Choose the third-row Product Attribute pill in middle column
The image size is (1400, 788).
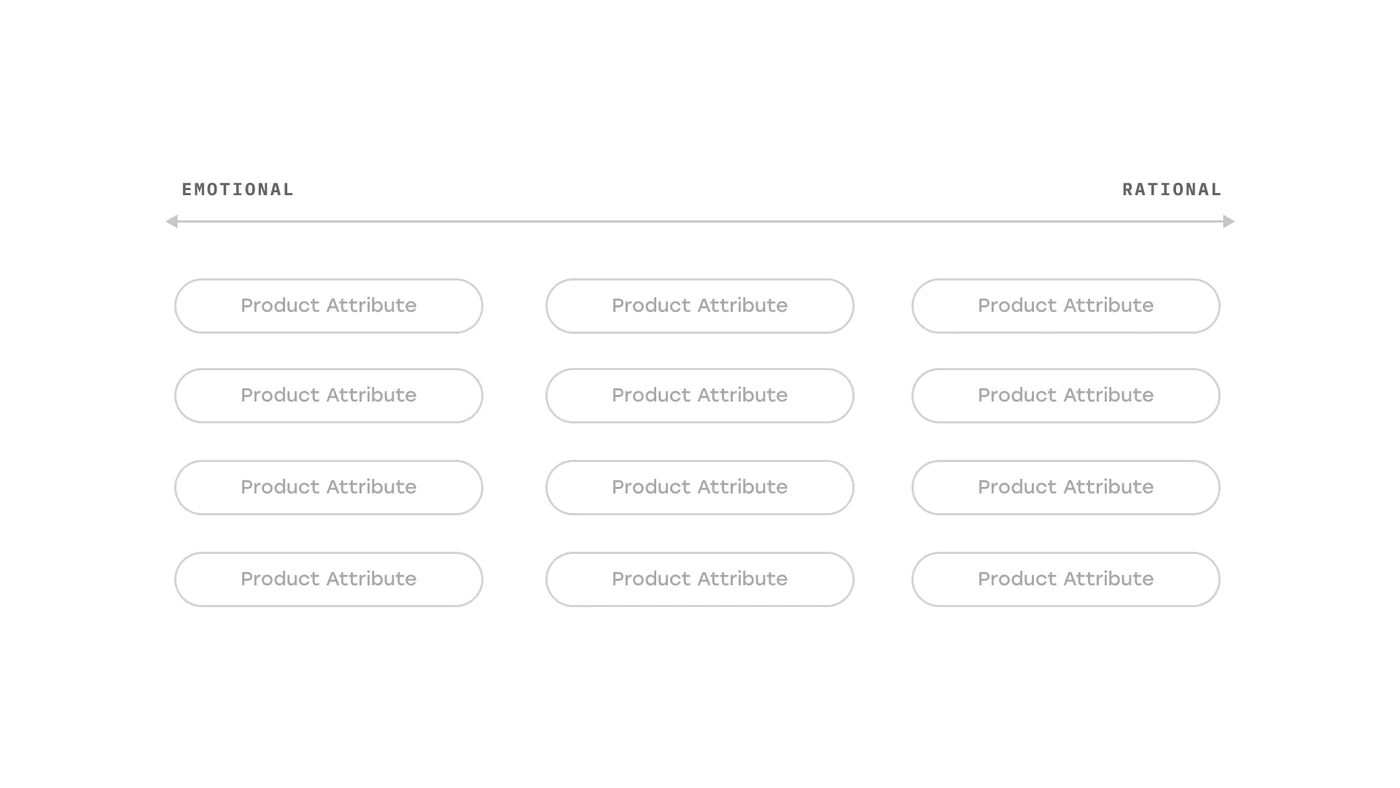pos(700,488)
